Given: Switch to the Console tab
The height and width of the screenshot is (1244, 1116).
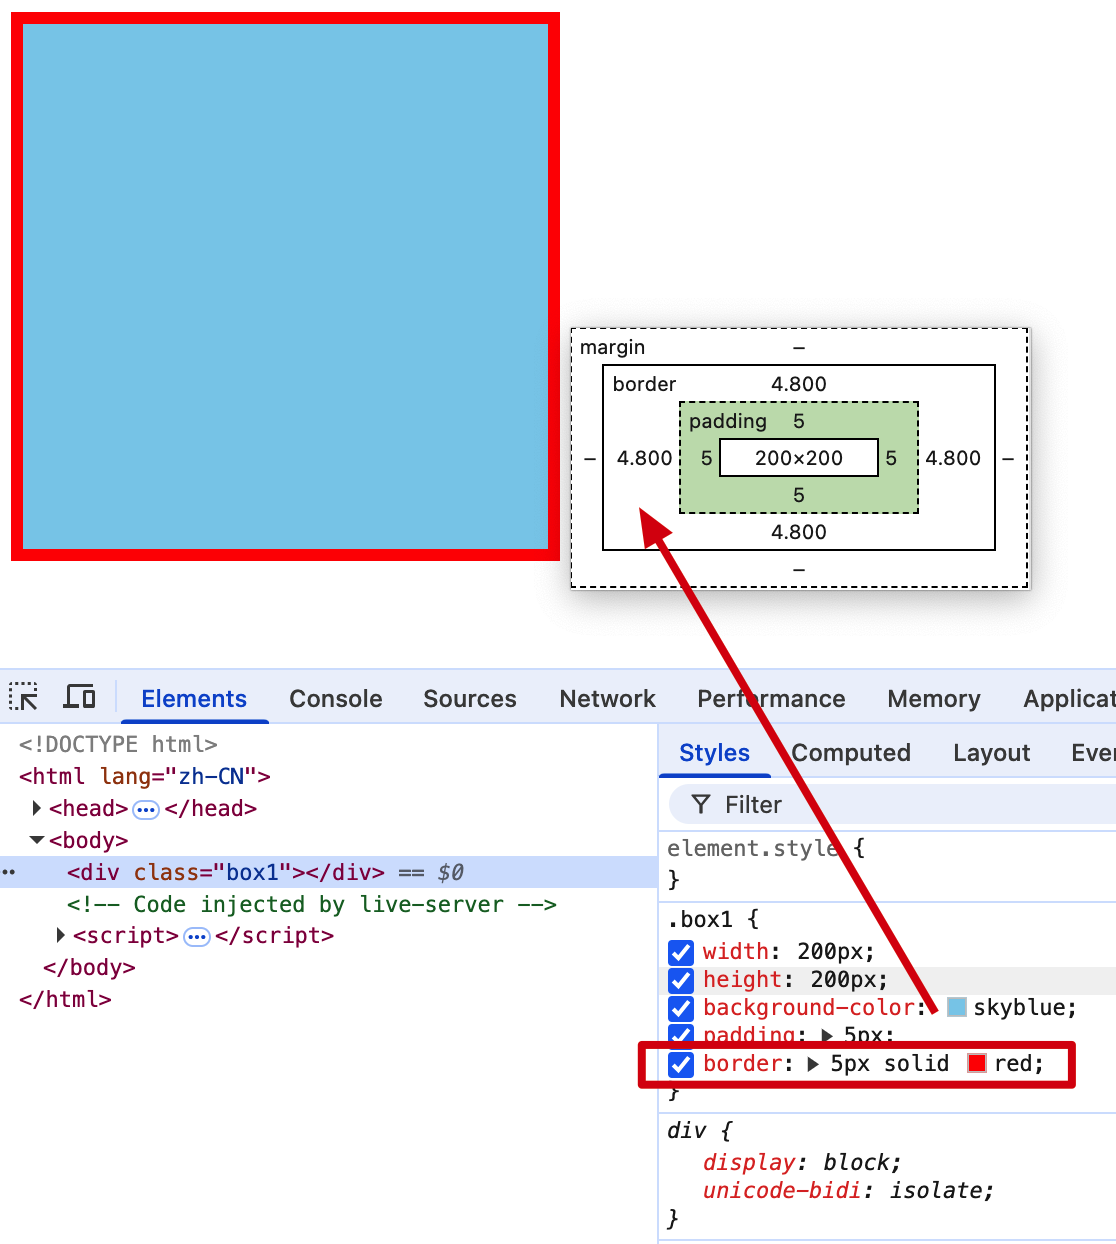Looking at the screenshot, I should pos(336,699).
